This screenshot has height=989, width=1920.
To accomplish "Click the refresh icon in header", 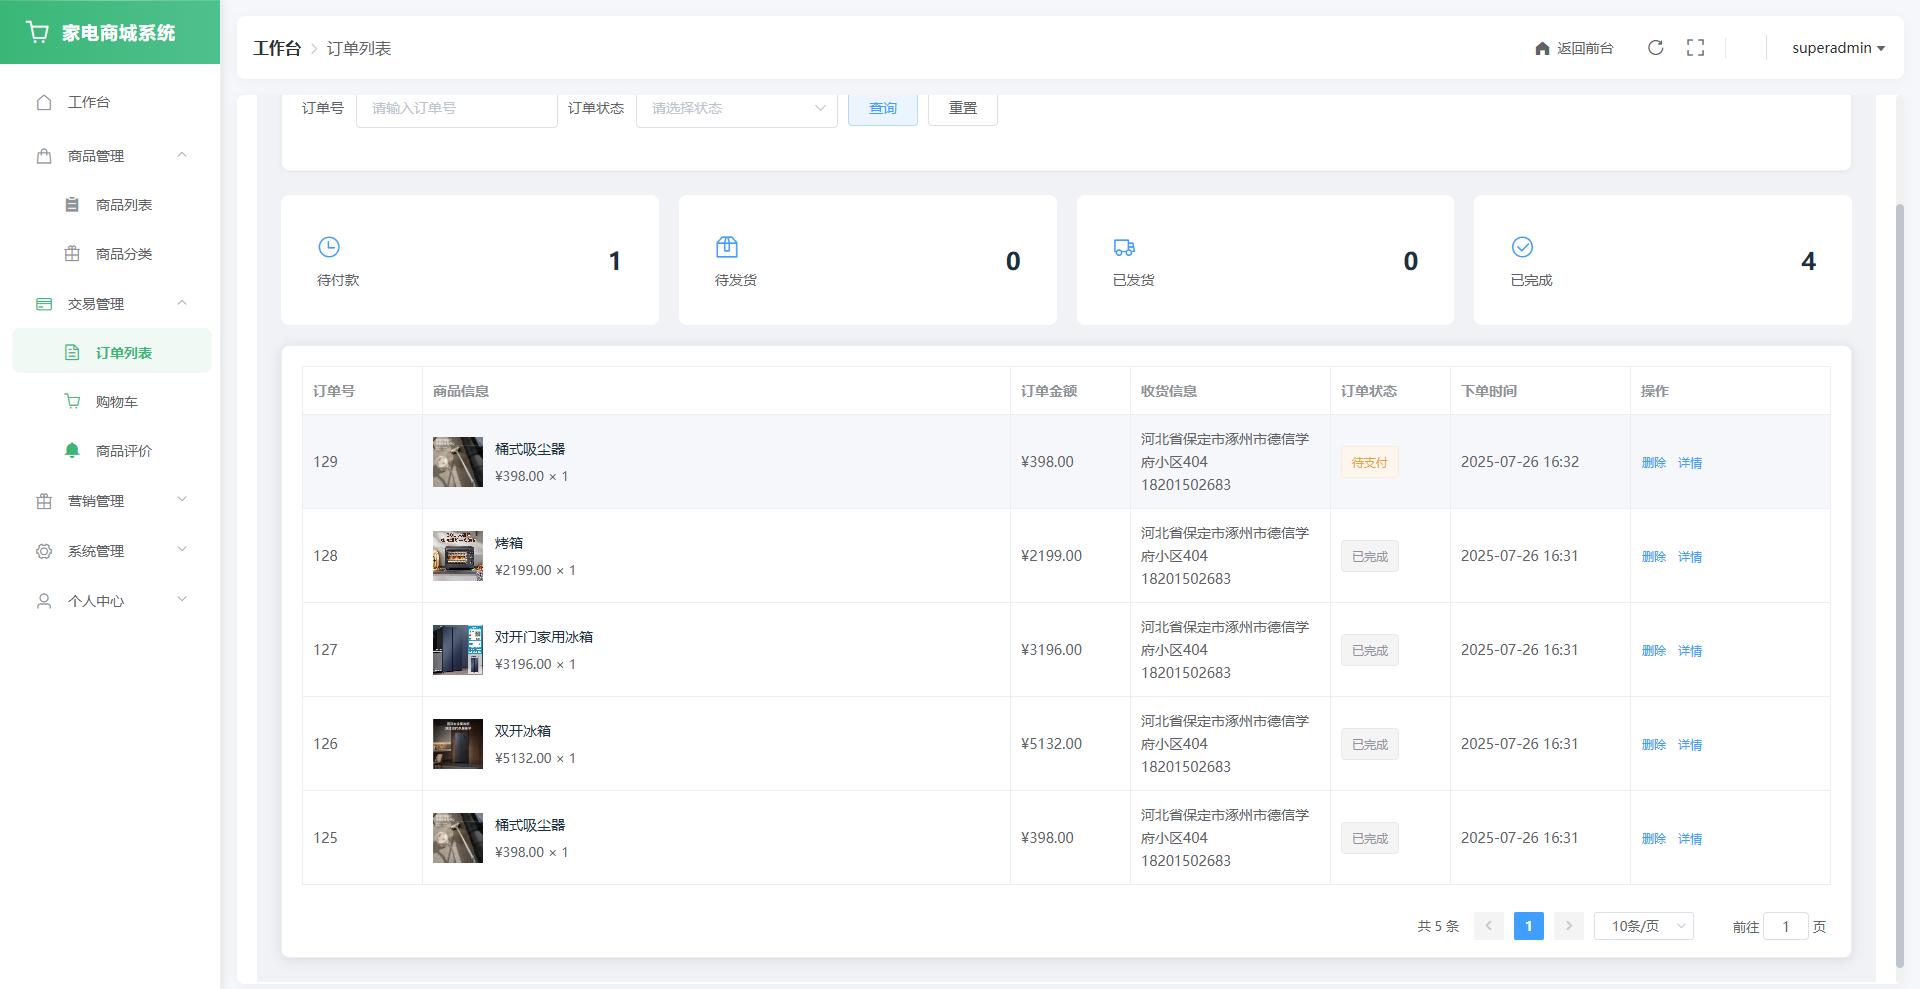I will pos(1655,48).
